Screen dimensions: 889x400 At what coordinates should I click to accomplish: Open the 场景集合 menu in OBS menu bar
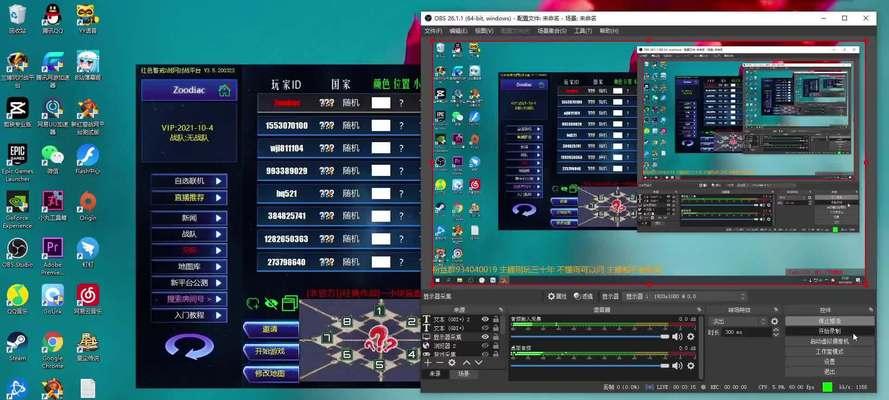552,31
